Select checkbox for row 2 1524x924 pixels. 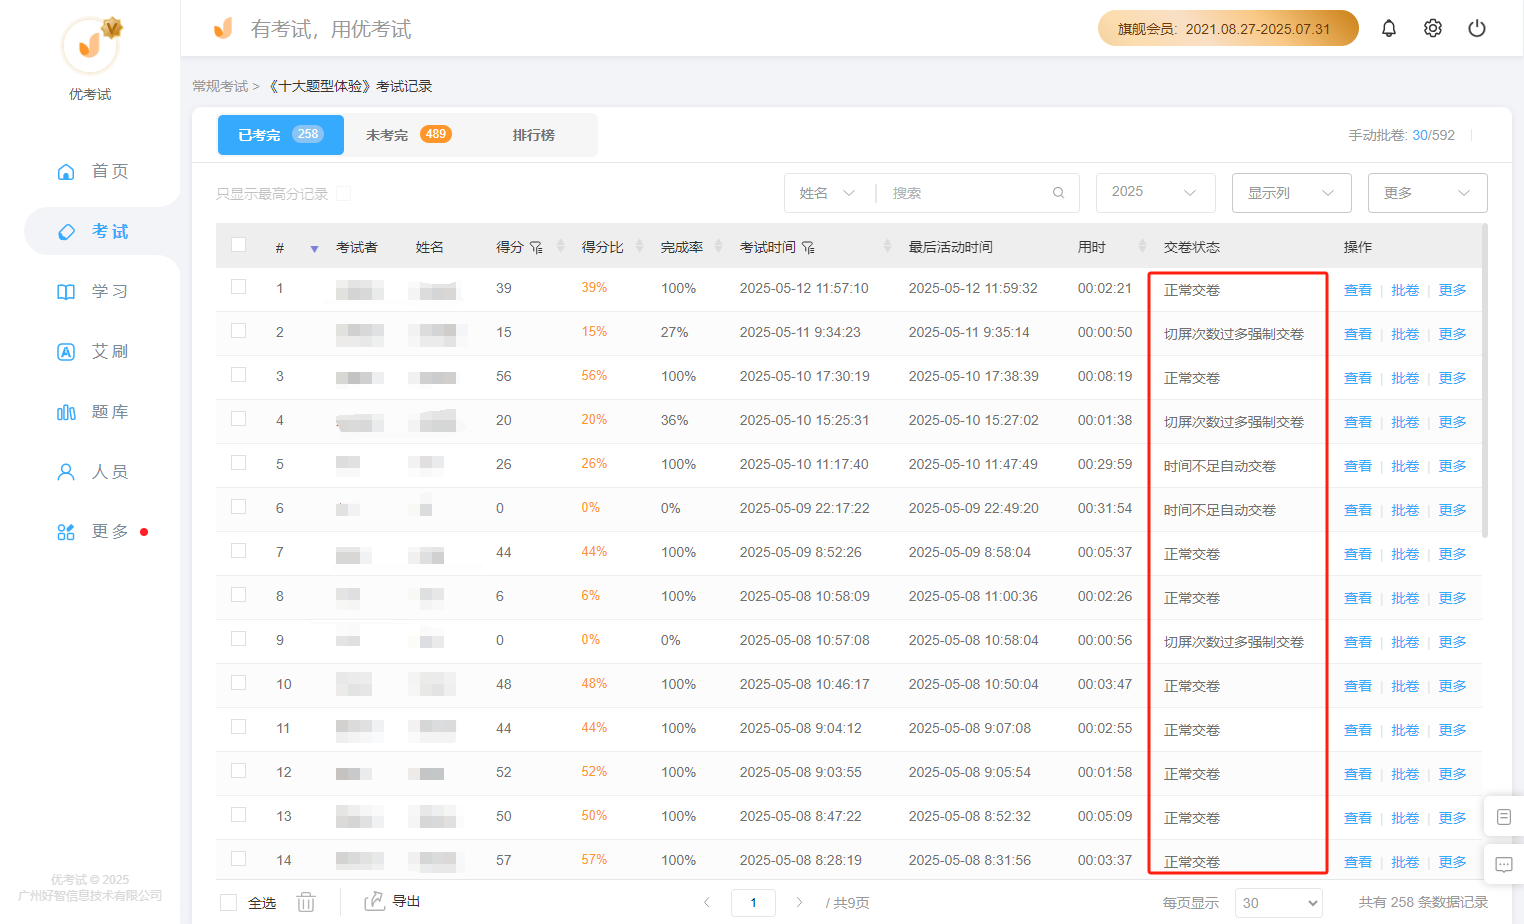[x=238, y=330]
